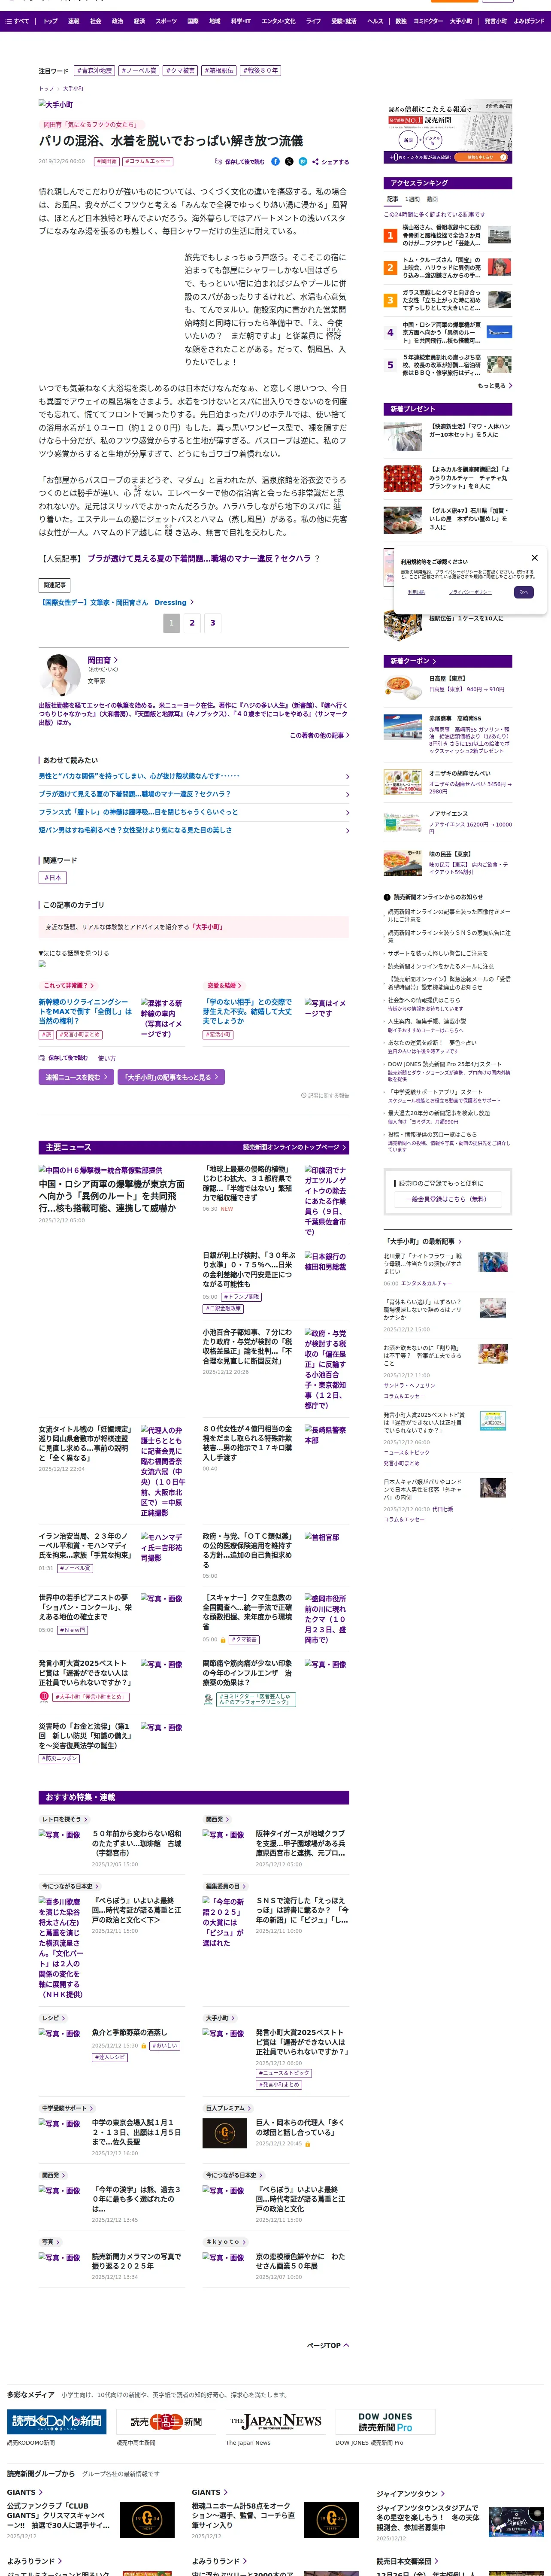Click #青森沖地震 hot word tag
Viewport: 551px width, 2576px height.
coord(95,71)
